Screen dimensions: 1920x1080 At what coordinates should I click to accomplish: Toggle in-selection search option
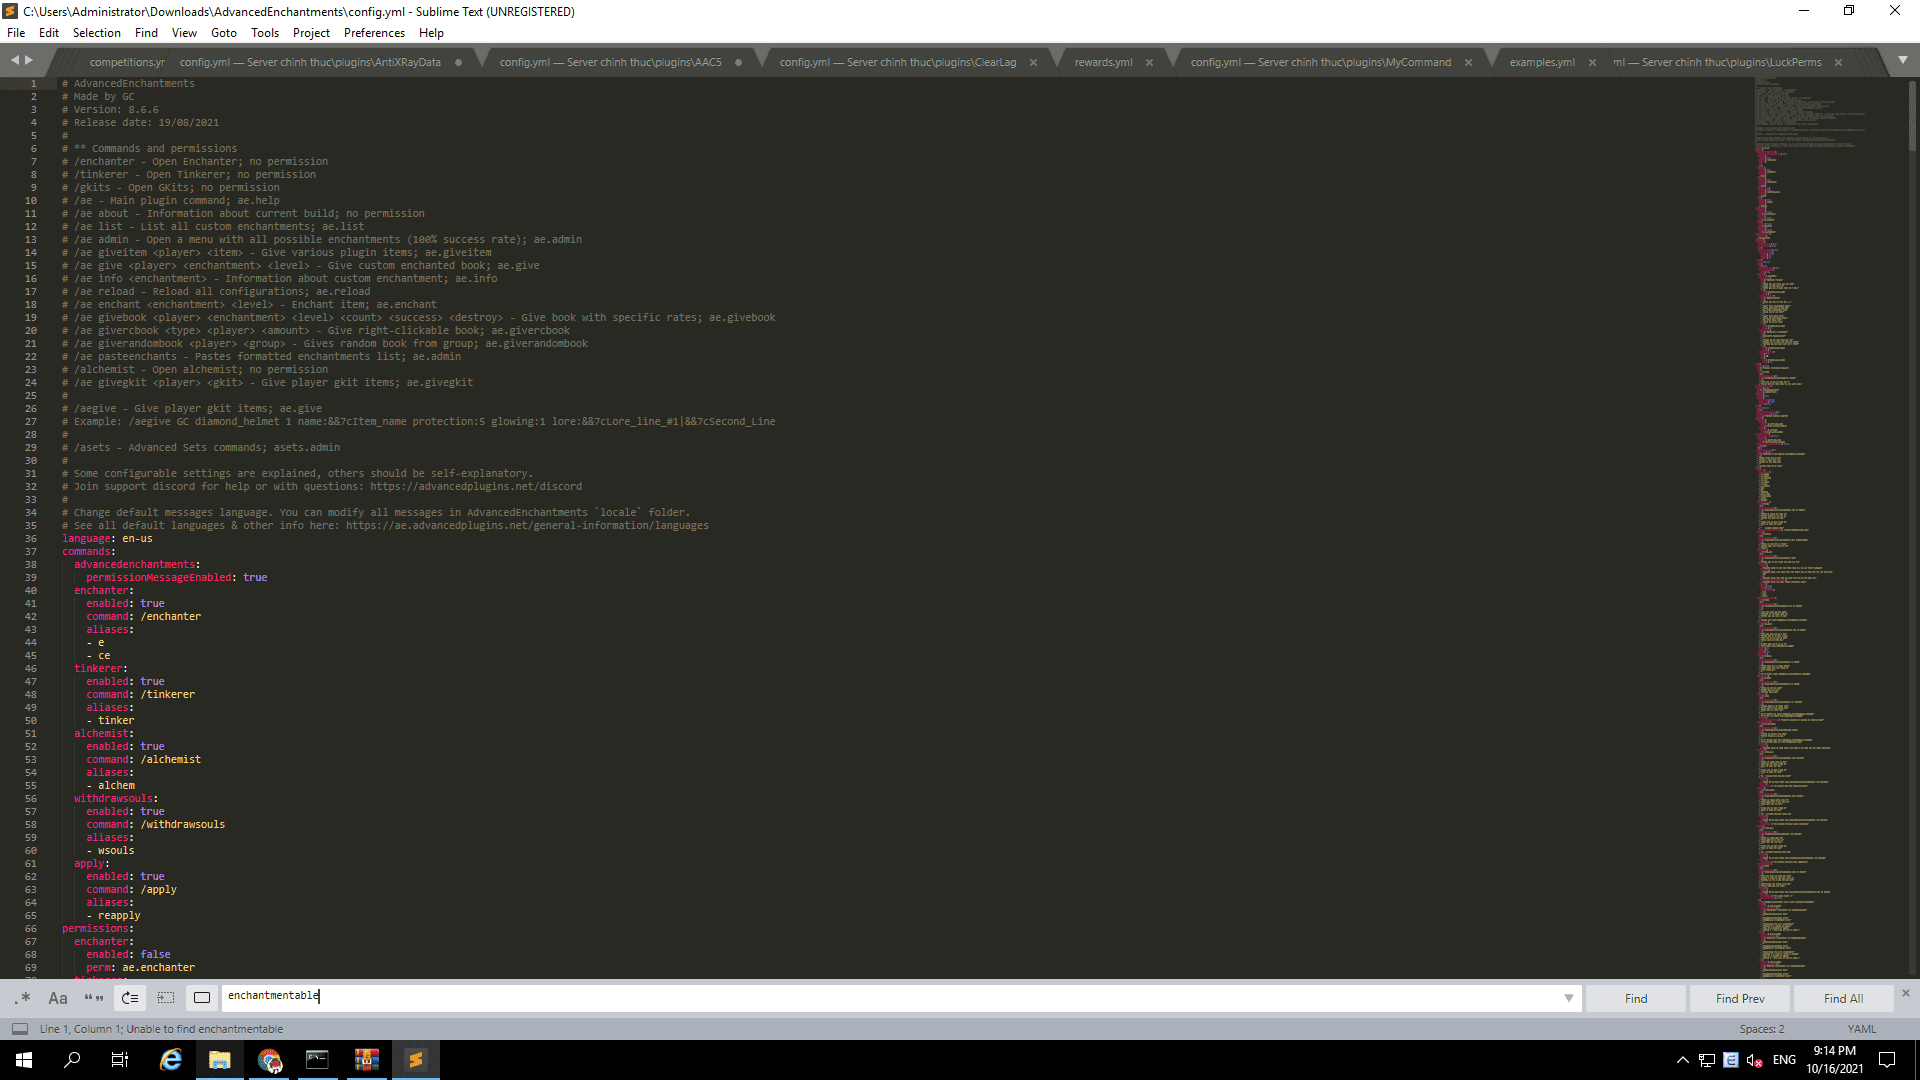click(x=166, y=998)
